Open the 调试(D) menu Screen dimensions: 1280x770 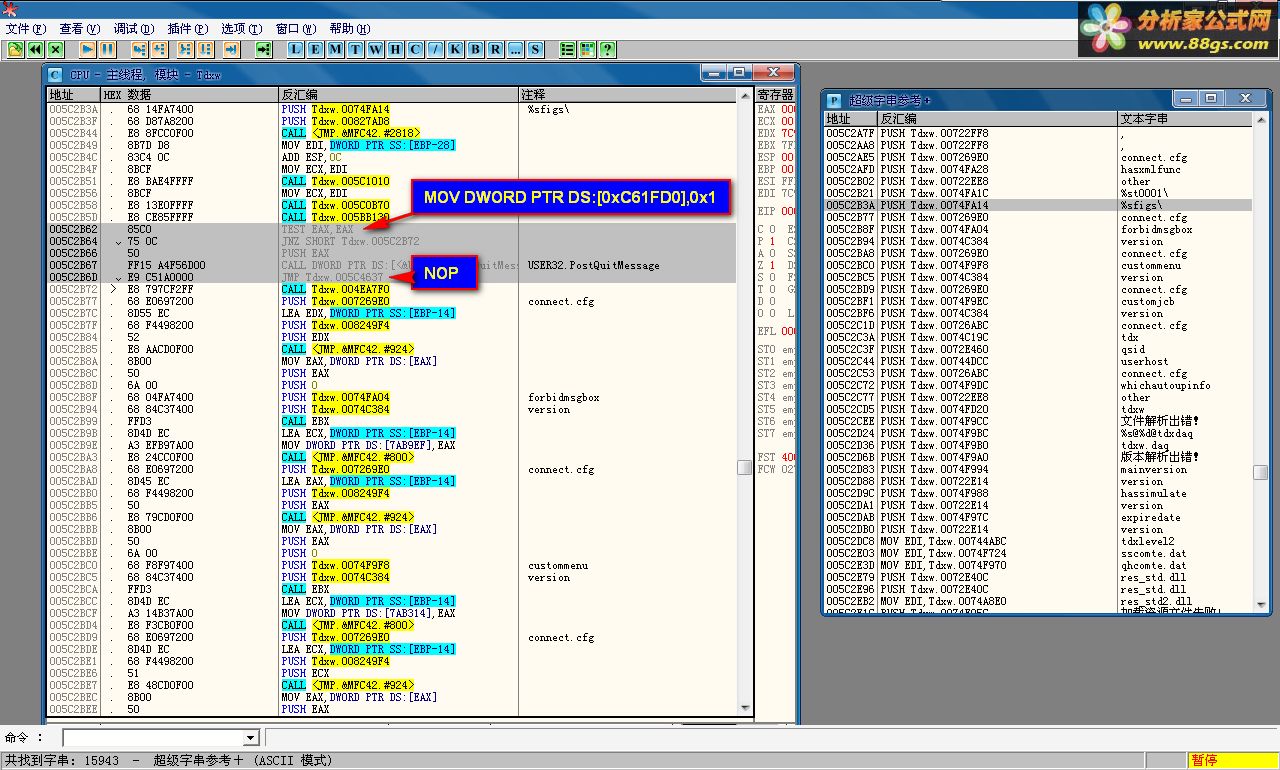click(x=134, y=28)
